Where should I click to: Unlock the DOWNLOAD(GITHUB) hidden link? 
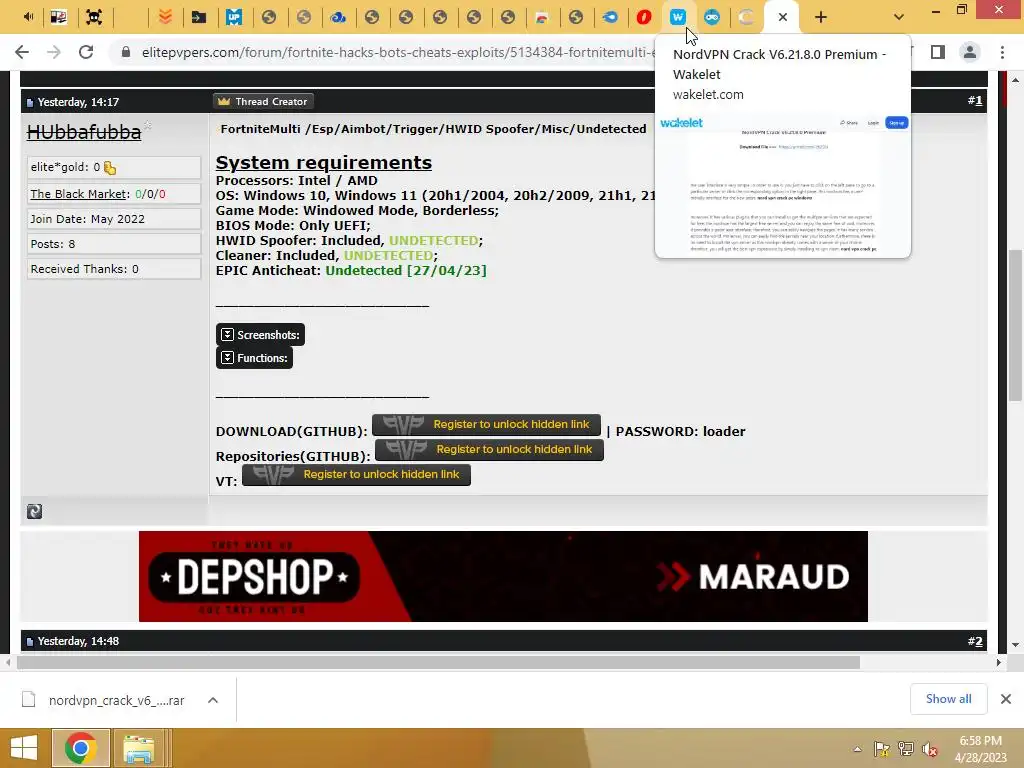(x=486, y=424)
